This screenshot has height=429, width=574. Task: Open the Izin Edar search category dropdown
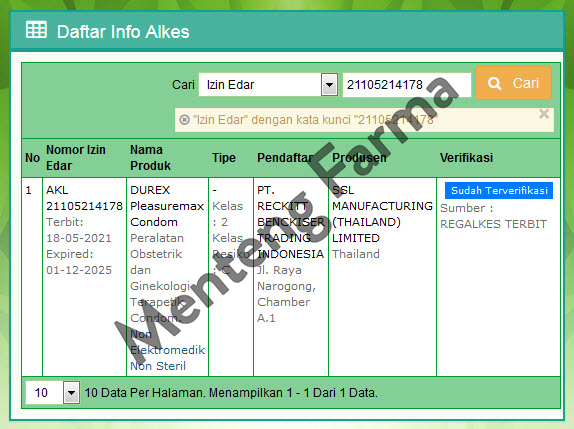pyautogui.click(x=268, y=85)
